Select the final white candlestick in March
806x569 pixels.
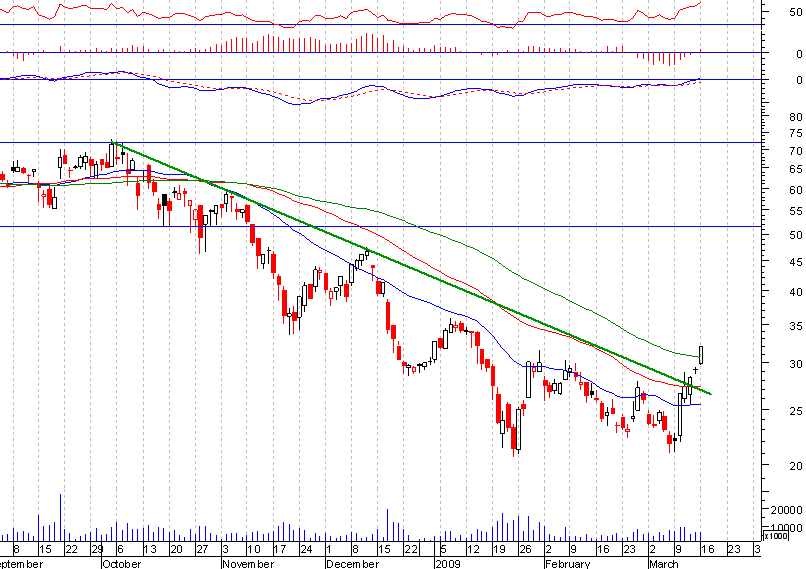(701, 355)
